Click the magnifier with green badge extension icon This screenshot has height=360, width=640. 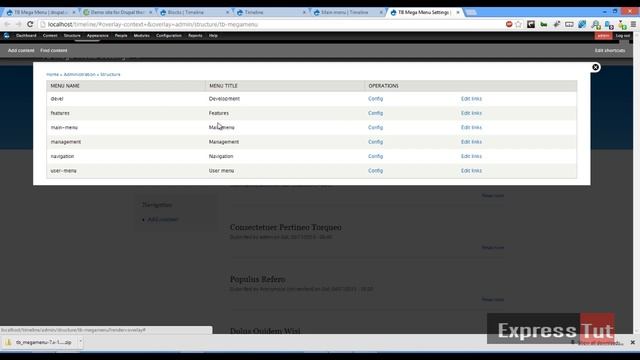pos(596,25)
